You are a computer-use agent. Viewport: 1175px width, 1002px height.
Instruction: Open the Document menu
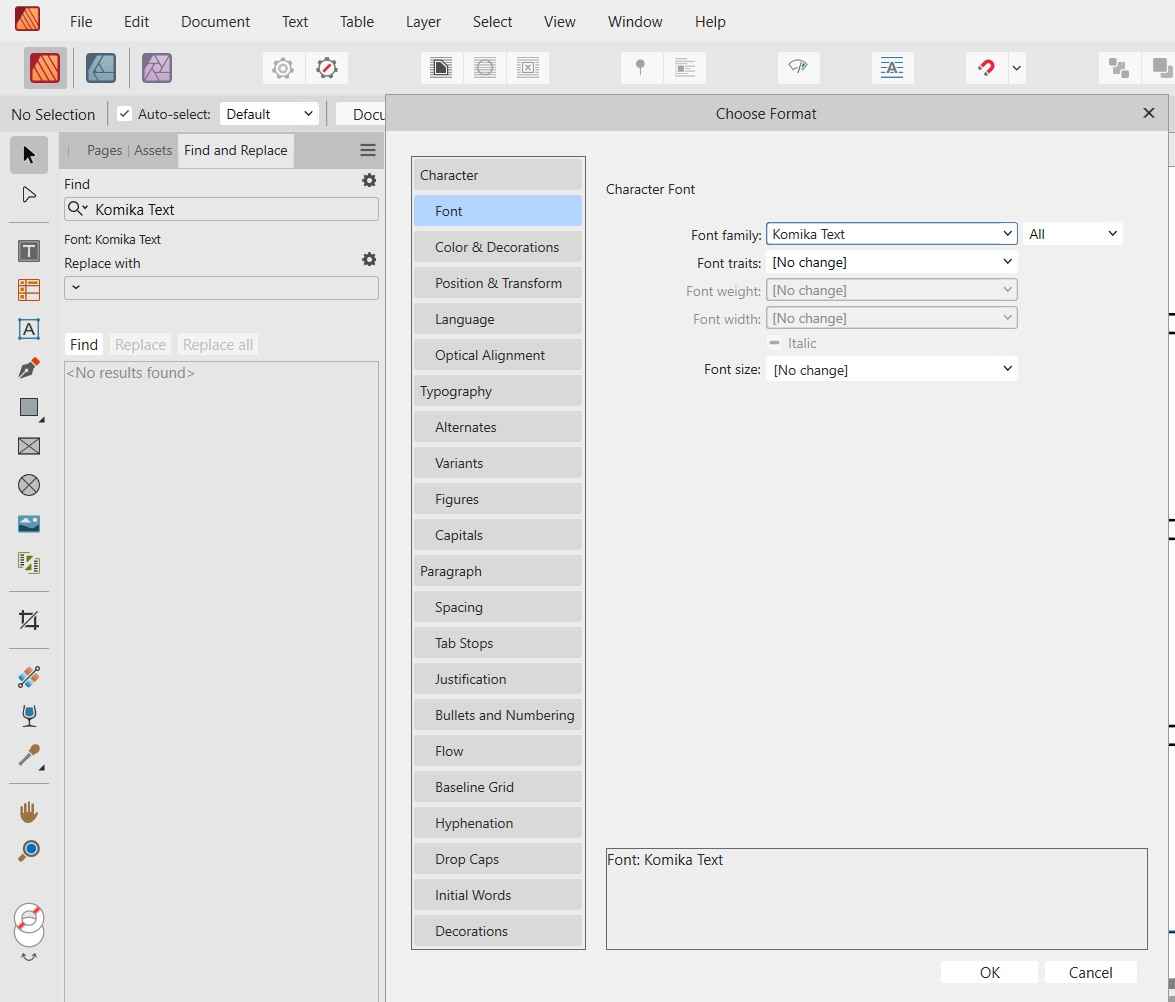(215, 22)
